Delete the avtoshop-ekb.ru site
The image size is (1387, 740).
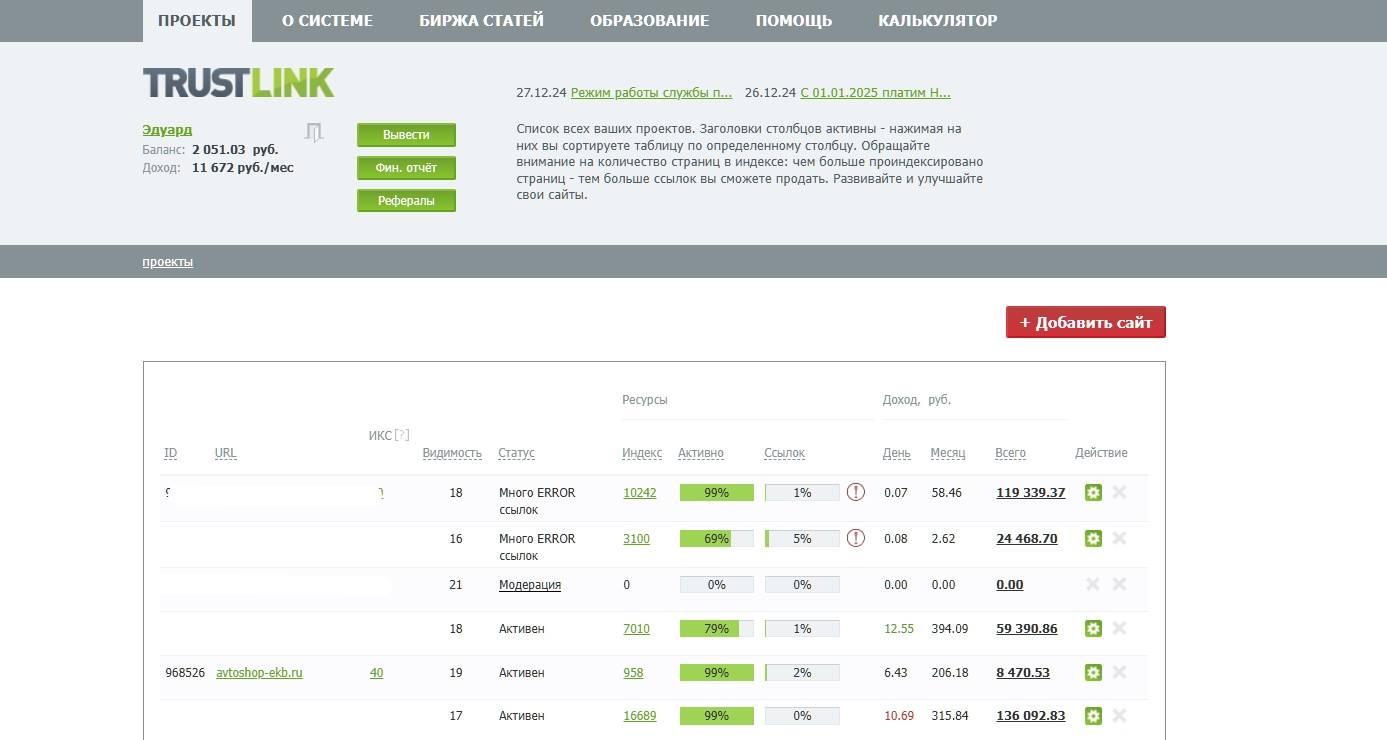[1119, 672]
